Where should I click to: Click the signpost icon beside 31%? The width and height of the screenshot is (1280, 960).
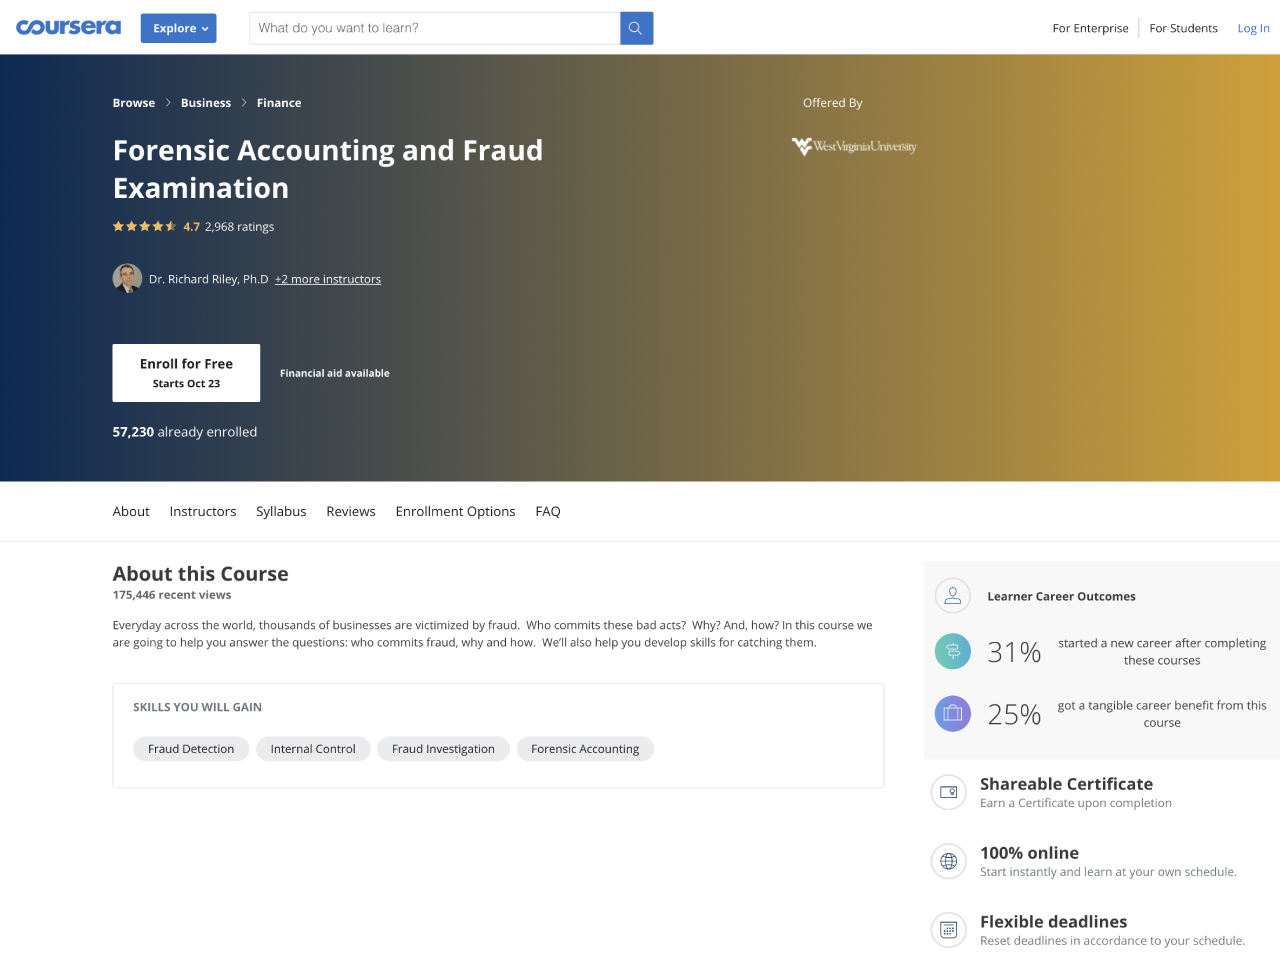tap(953, 652)
